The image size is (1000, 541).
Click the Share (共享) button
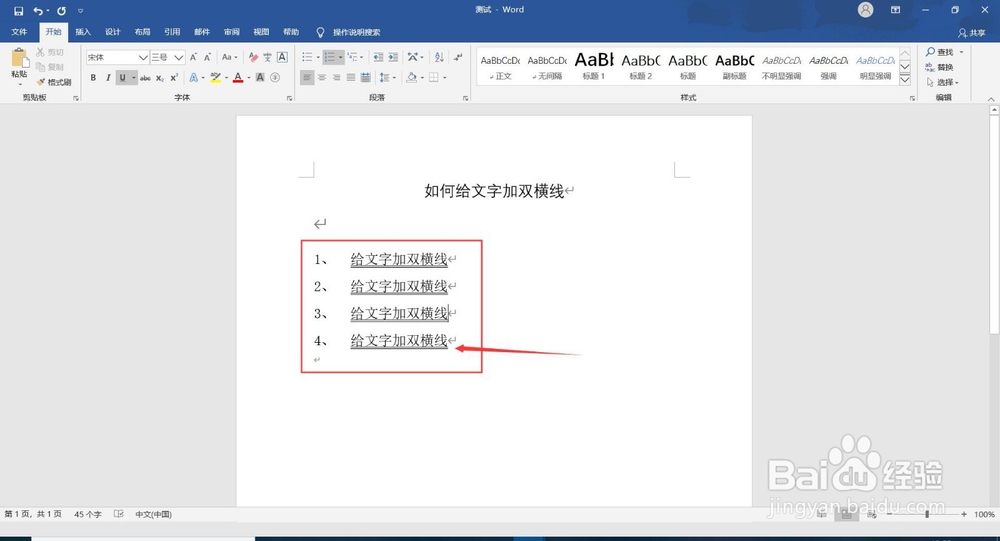point(972,33)
